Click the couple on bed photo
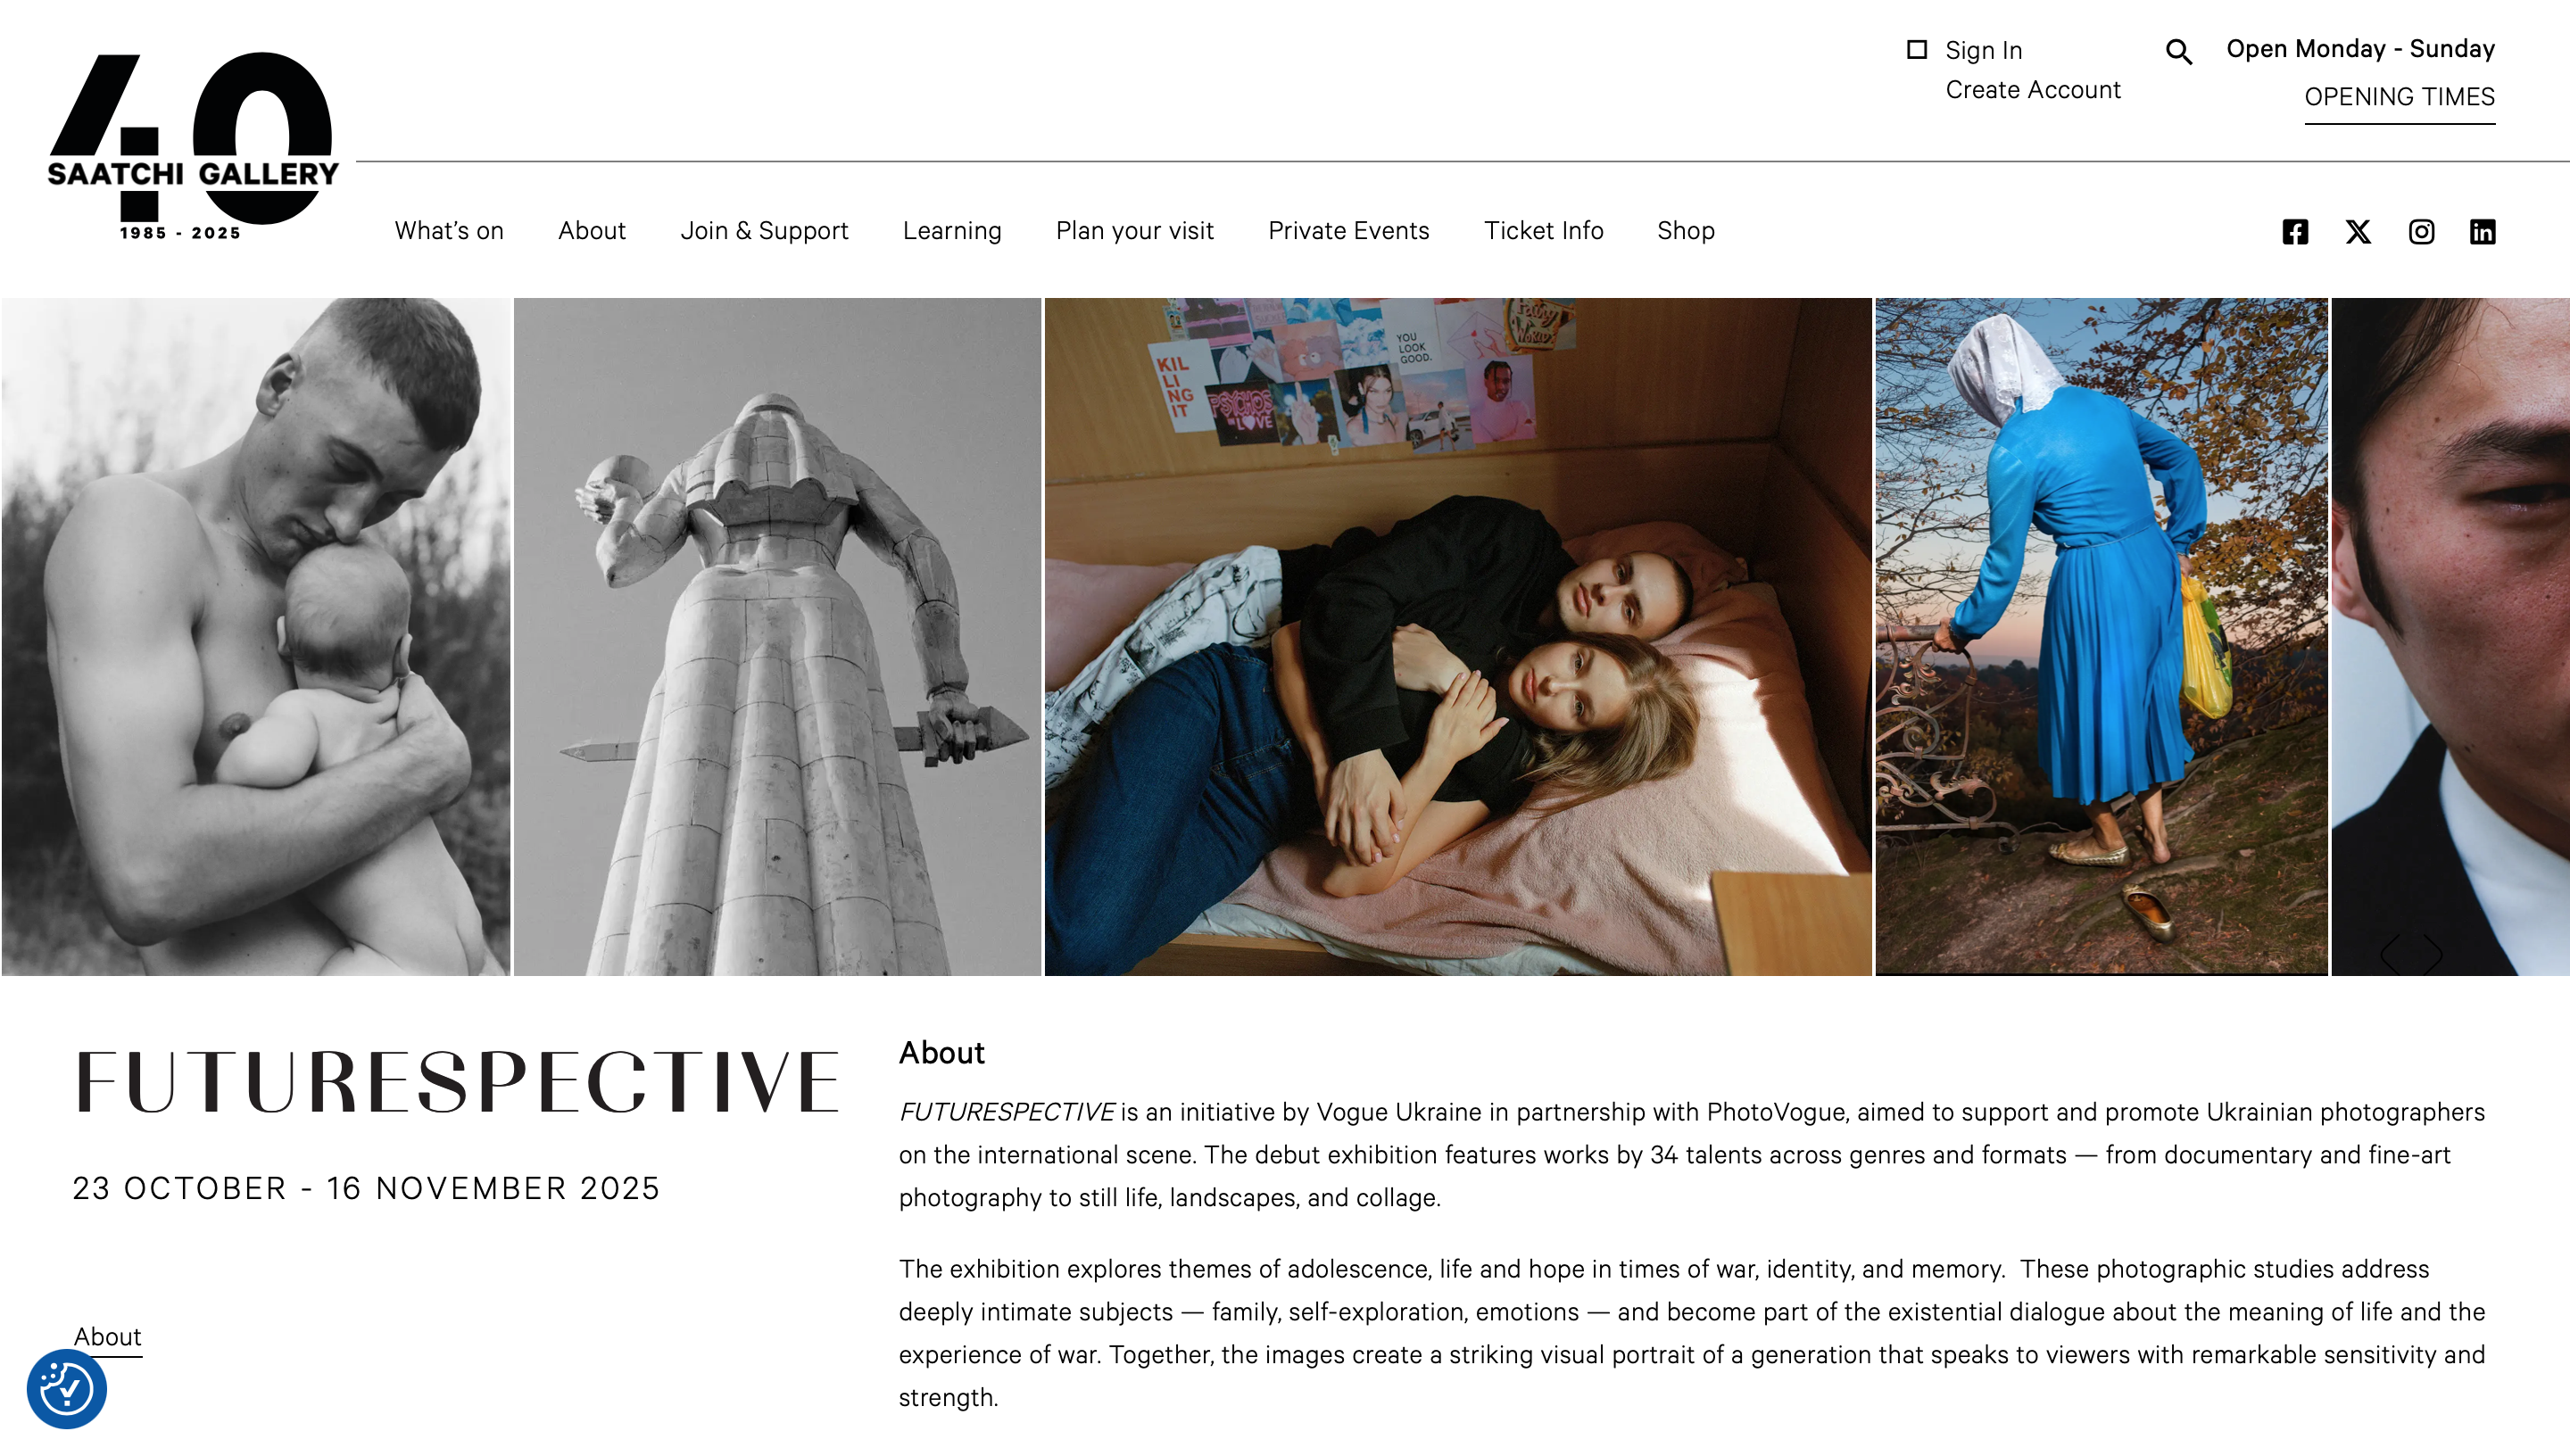This screenshot has height=1456, width=2570. (1457, 637)
